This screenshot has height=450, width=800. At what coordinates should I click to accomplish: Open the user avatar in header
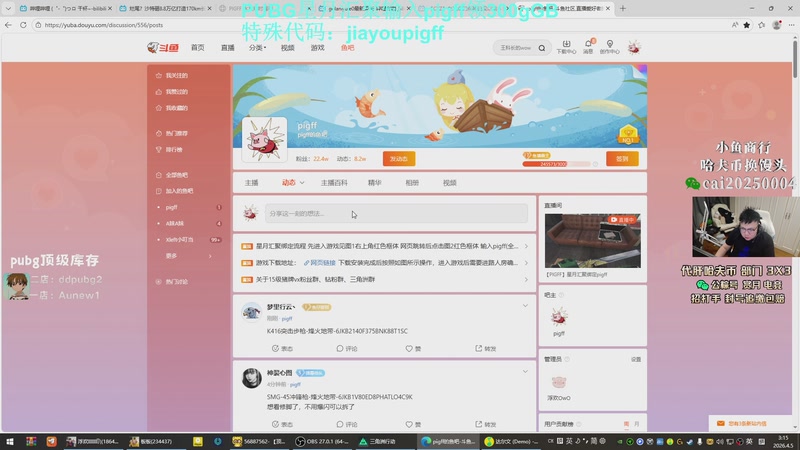click(634, 47)
